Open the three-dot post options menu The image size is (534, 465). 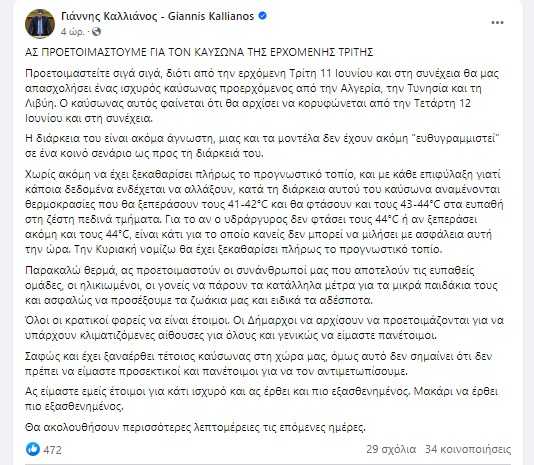click(x=497, y=23)
